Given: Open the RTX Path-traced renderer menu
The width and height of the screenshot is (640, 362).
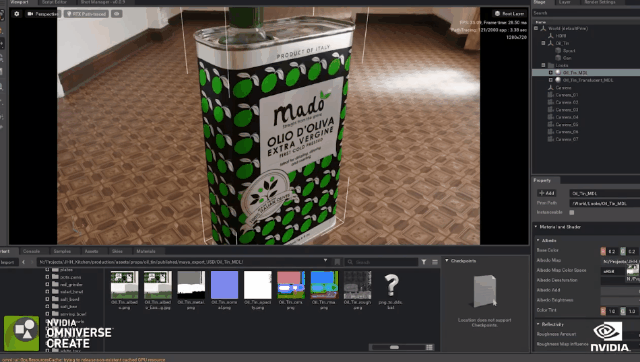Looking at the screenshot, I should (86, 14).
